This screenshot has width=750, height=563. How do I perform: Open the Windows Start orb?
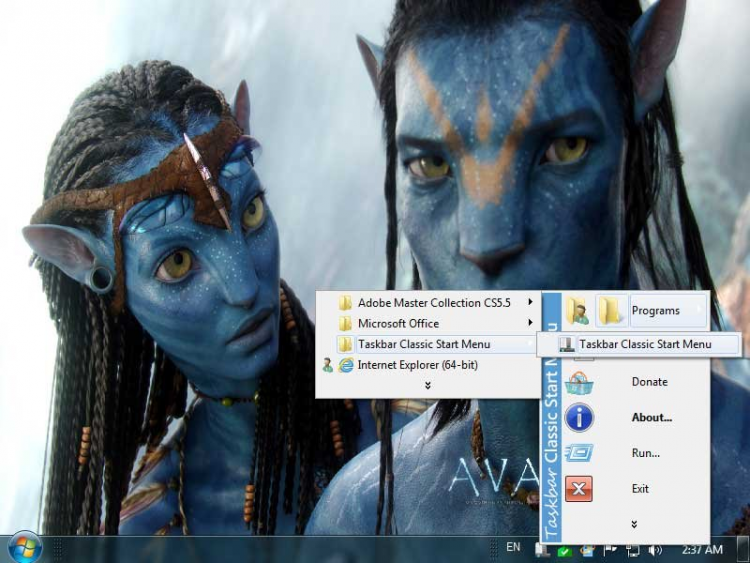24,548
